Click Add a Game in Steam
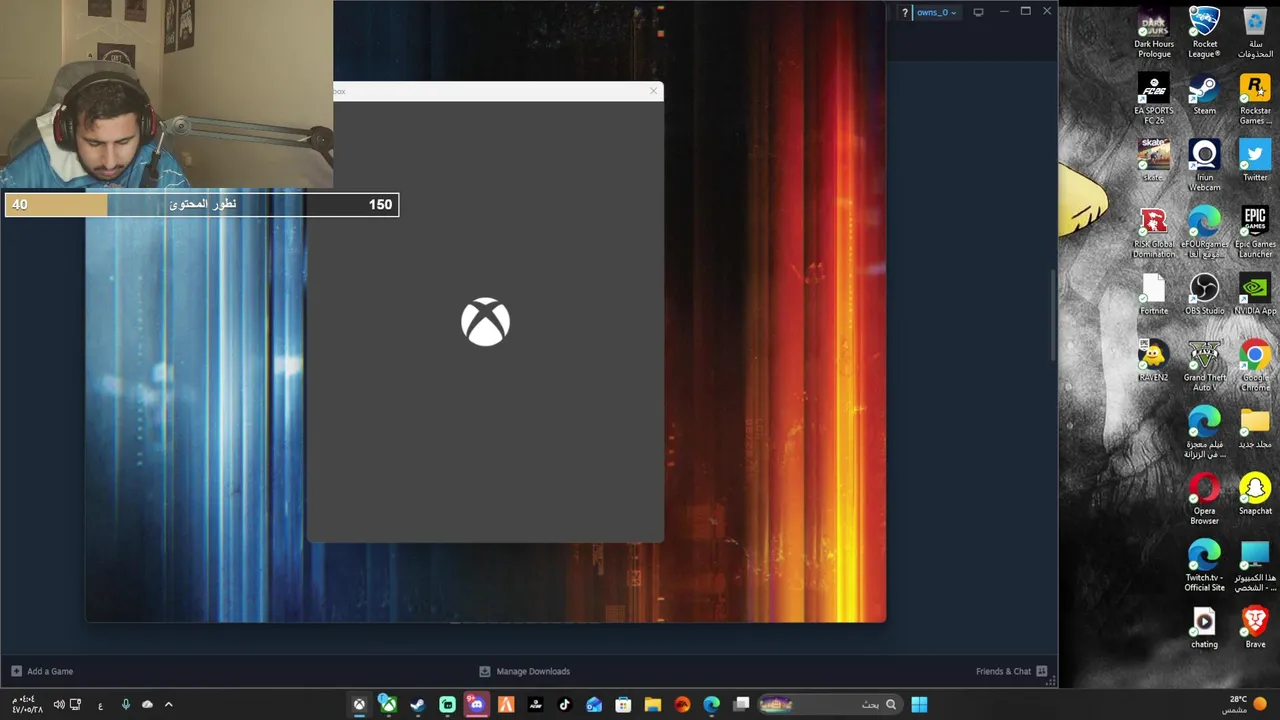The image size is (1280, 720). click(x=42, y=671)
